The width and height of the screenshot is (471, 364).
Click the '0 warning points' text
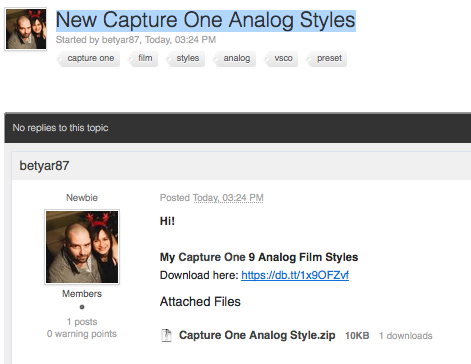coord(82,334)
